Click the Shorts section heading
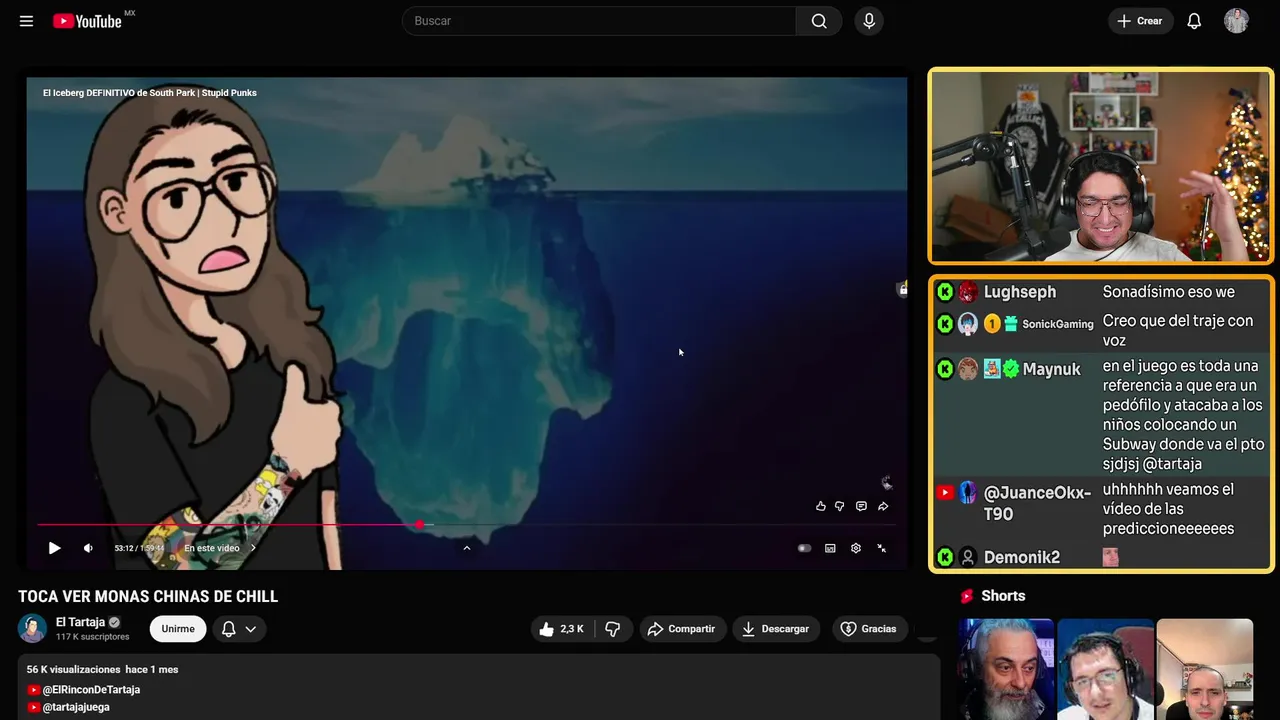 click(x=1003, y=596)
